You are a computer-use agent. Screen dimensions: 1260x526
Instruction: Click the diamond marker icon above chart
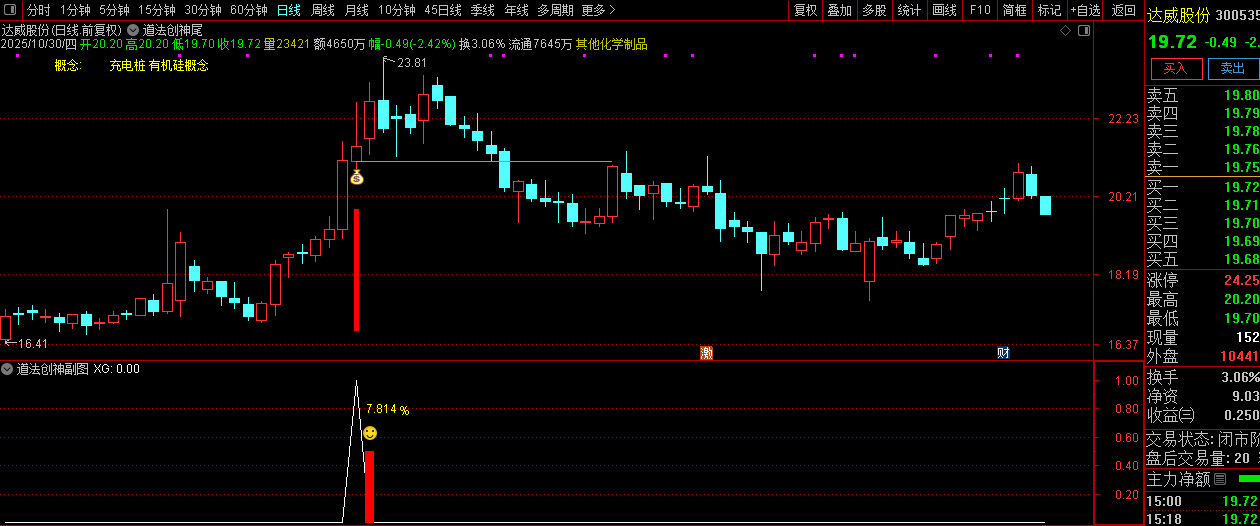1065,31
